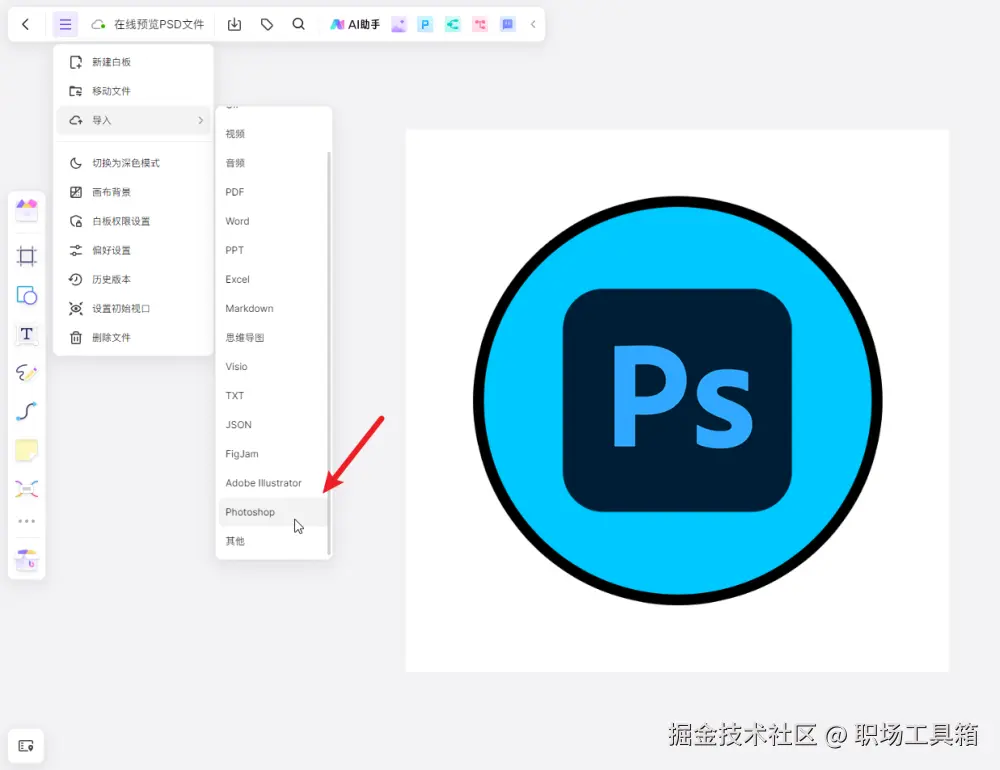
Task: Import an 音频 file
Action: [x=272, y=163]
